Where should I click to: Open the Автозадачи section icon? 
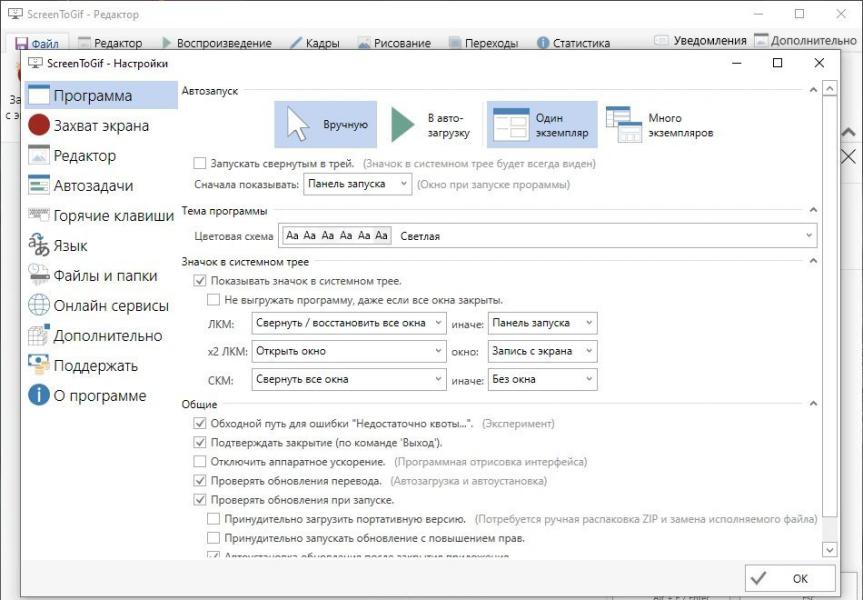(x=39, y=185)
